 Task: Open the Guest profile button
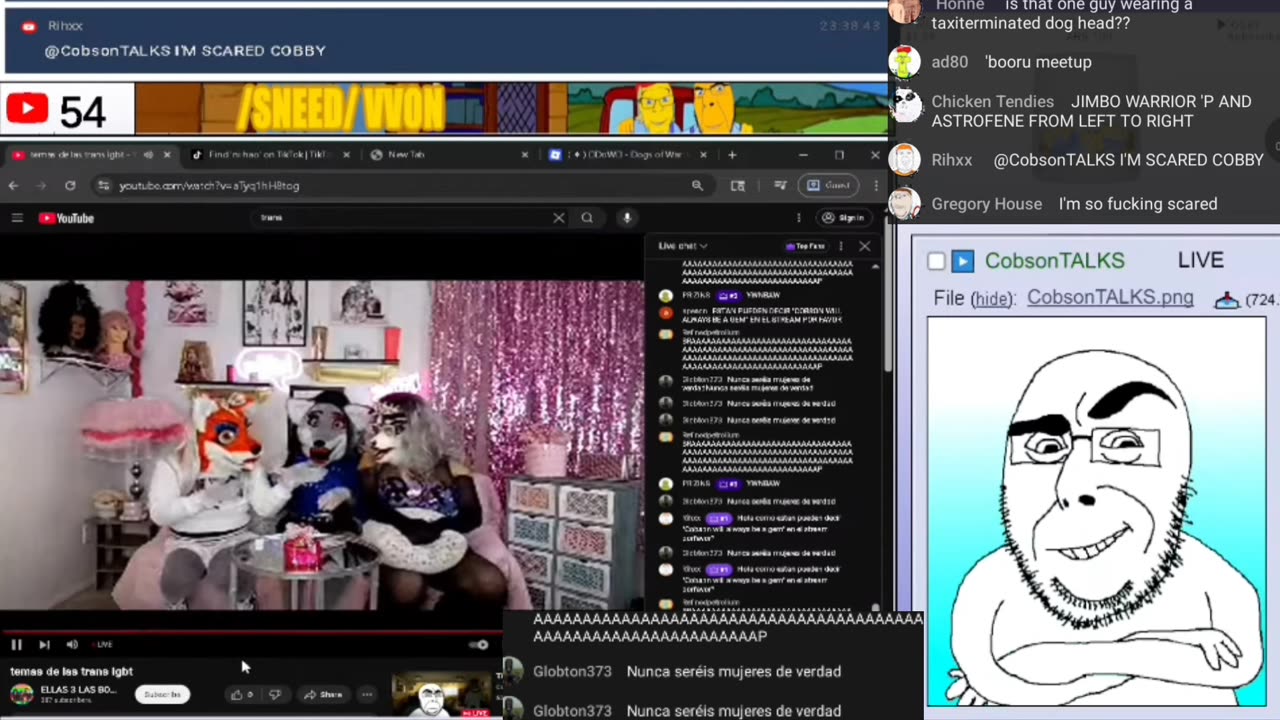pyautogui.click(x=828, y=186)
